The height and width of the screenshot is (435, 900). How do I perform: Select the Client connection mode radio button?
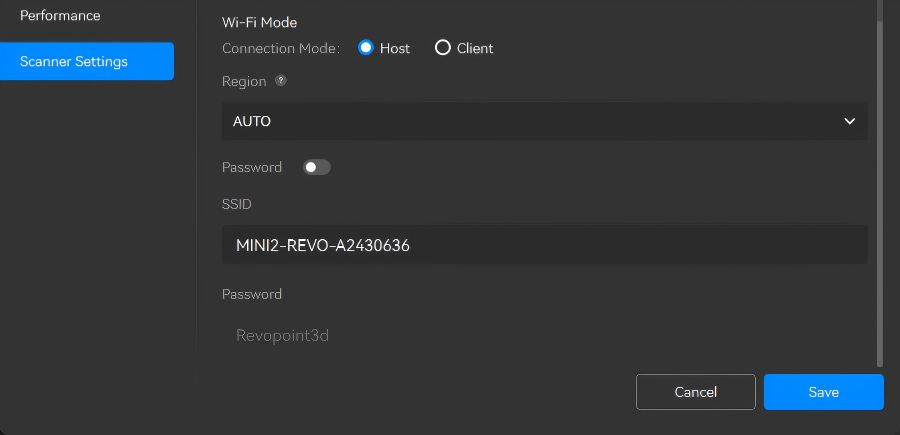pyautogui.click(x=443, y=48)
